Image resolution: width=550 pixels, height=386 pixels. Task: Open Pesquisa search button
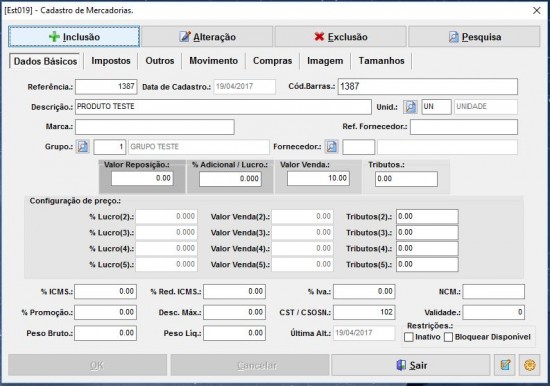click(x=474, y=36)
